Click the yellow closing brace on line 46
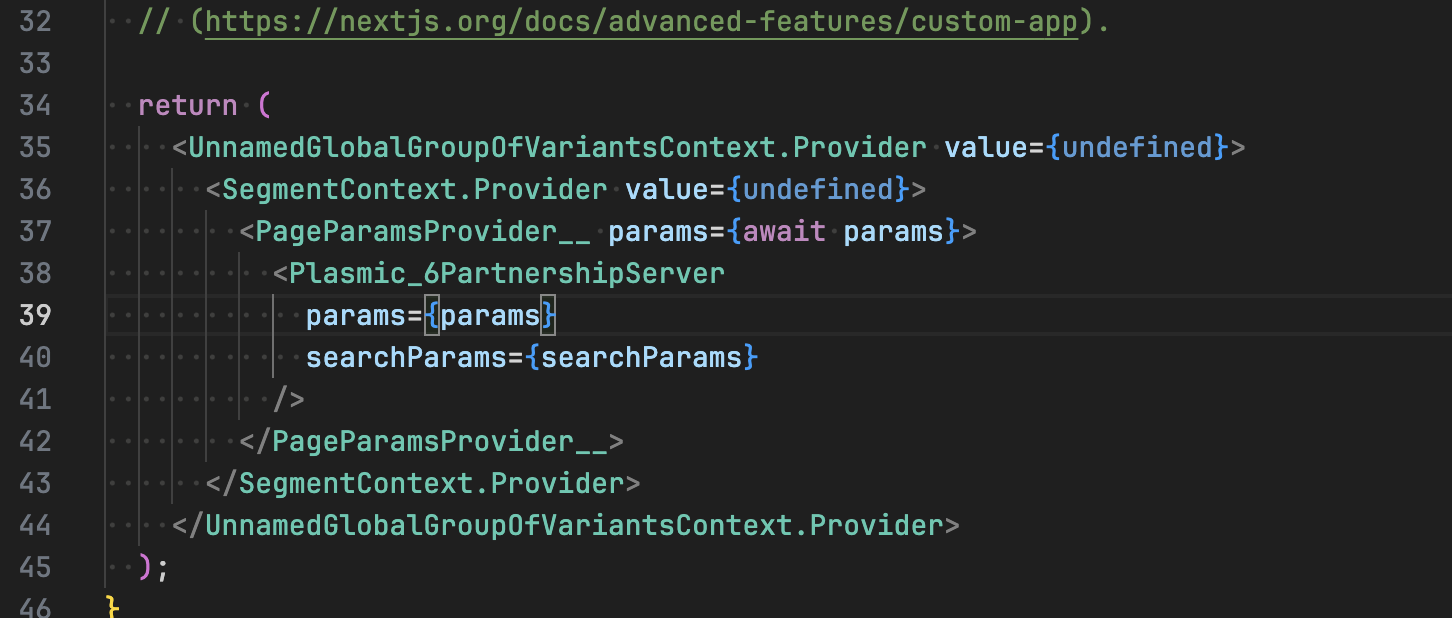Screen dimensions: 1452x618 112,607
